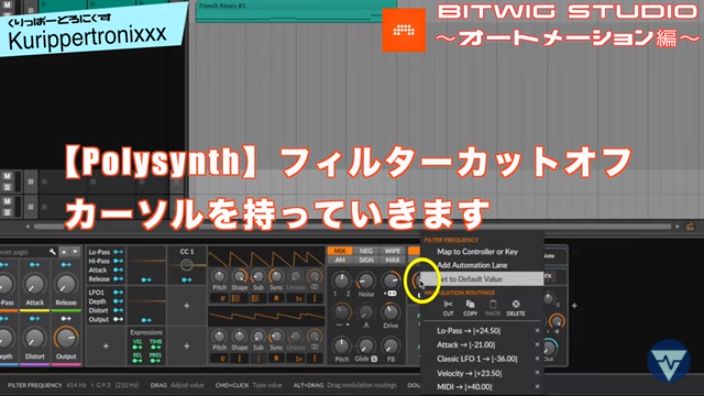
Task: Select SIGN oscillator blend mode
Action: 366,260
